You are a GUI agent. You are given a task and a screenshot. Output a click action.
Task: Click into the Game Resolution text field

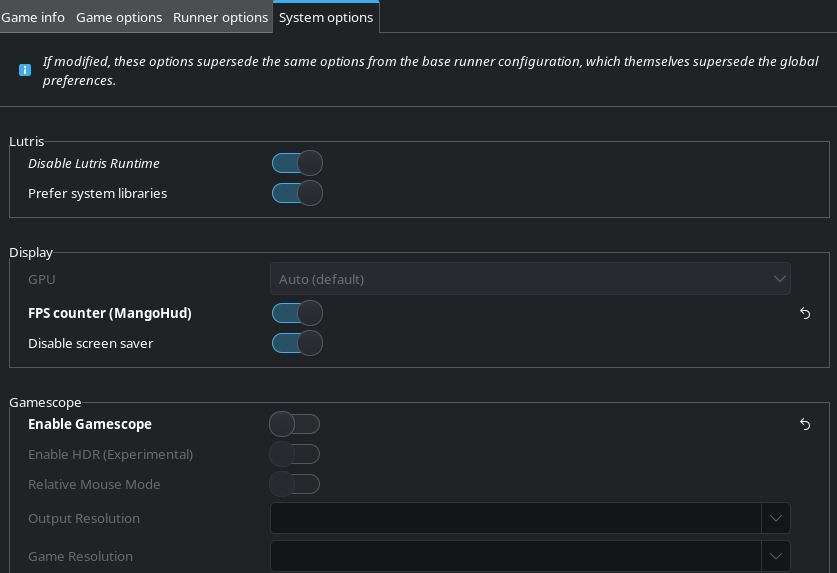516,556
